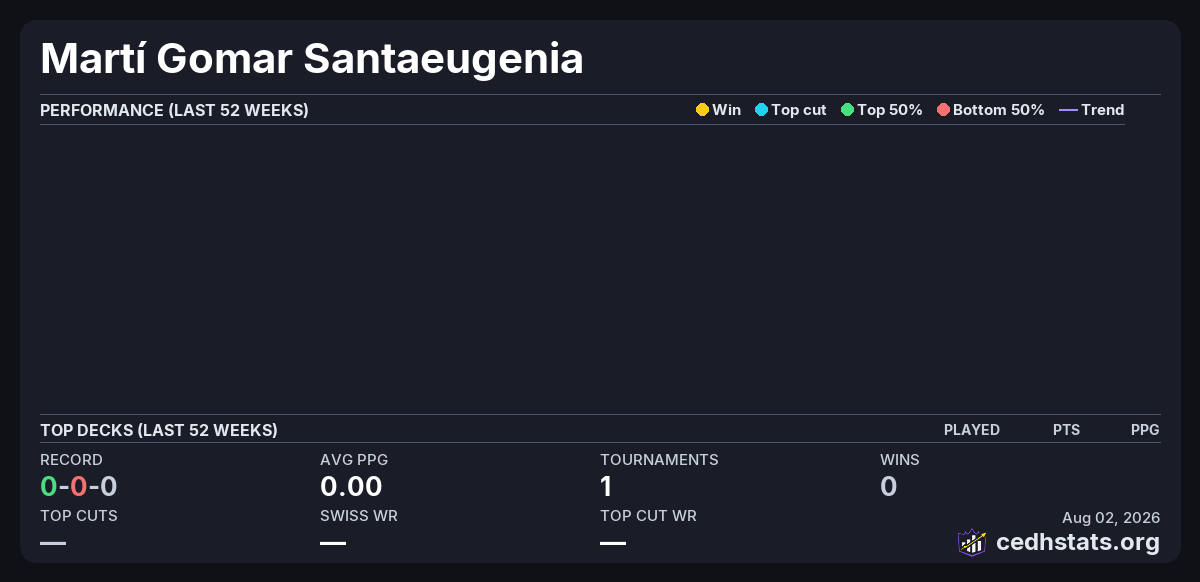Click the green Top 50% legend dot

pos(847,110)
